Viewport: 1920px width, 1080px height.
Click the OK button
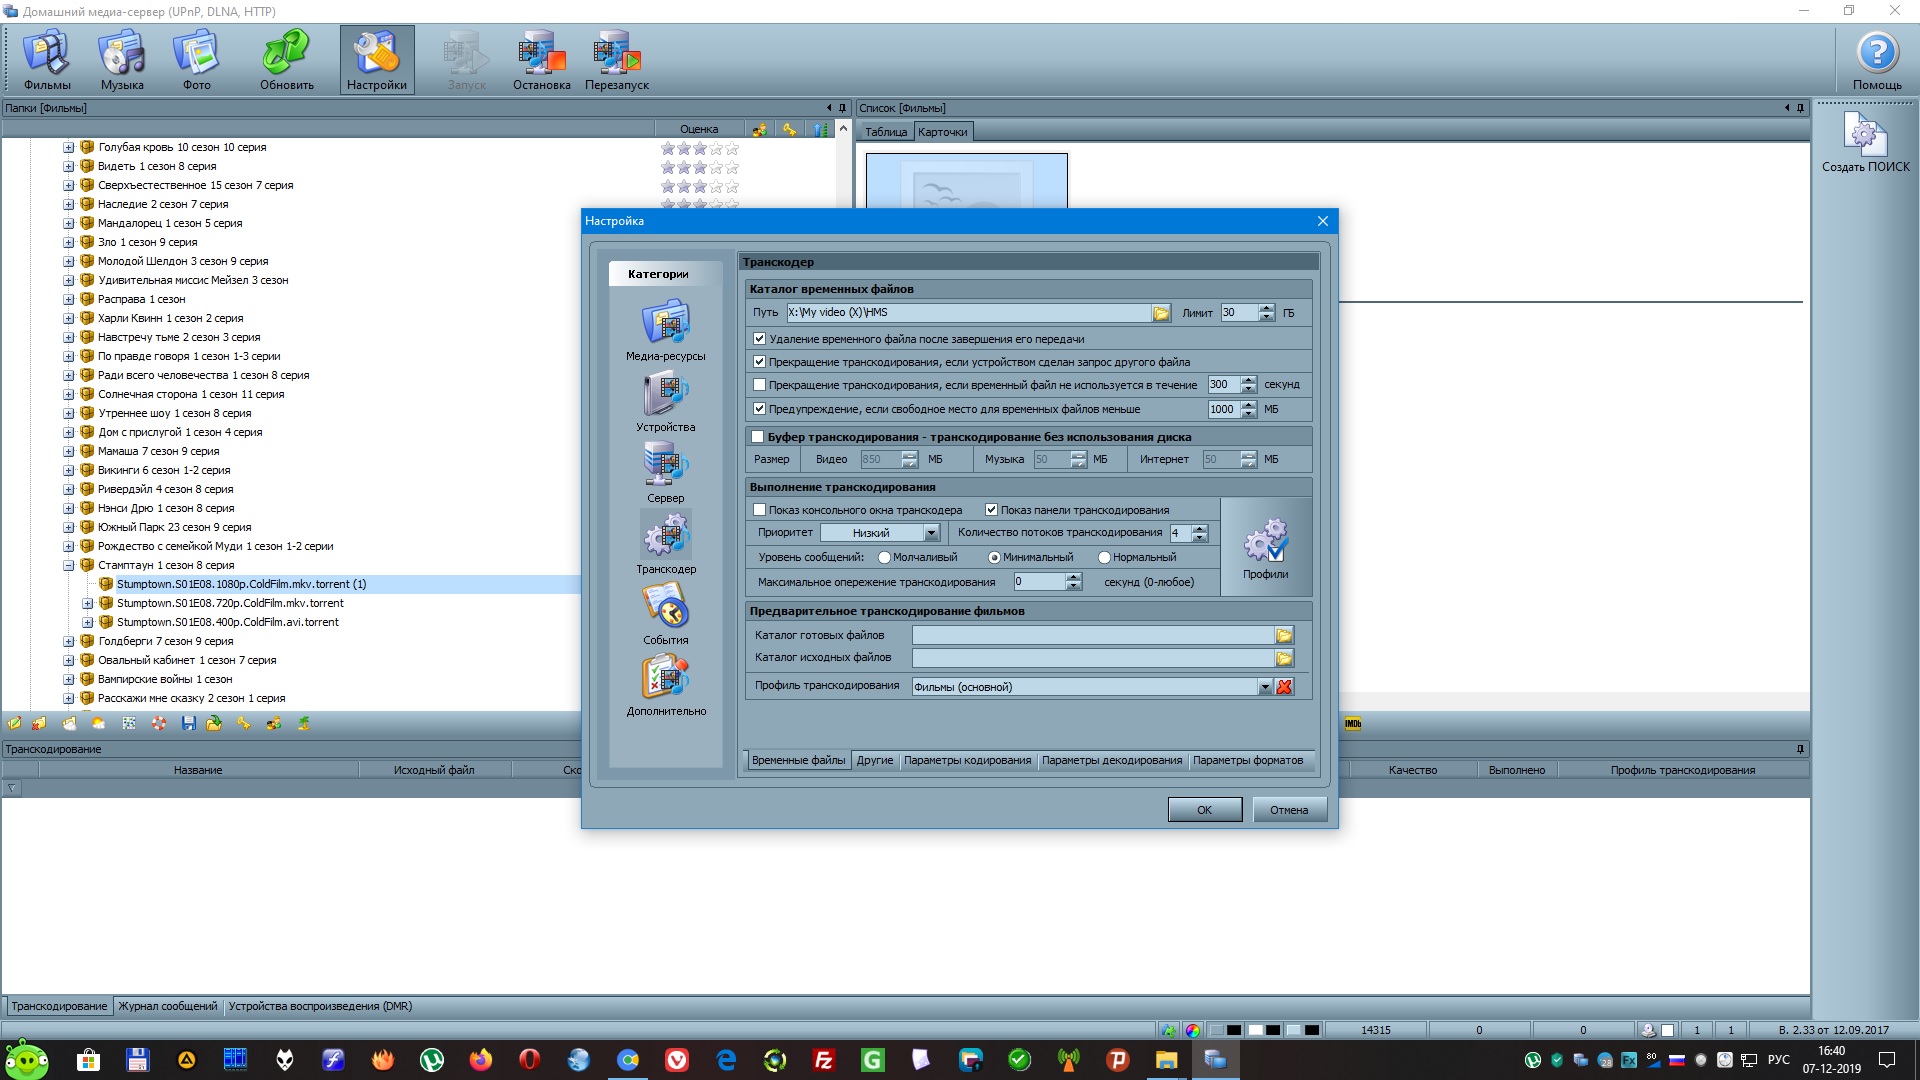(x=1204, y=810)
